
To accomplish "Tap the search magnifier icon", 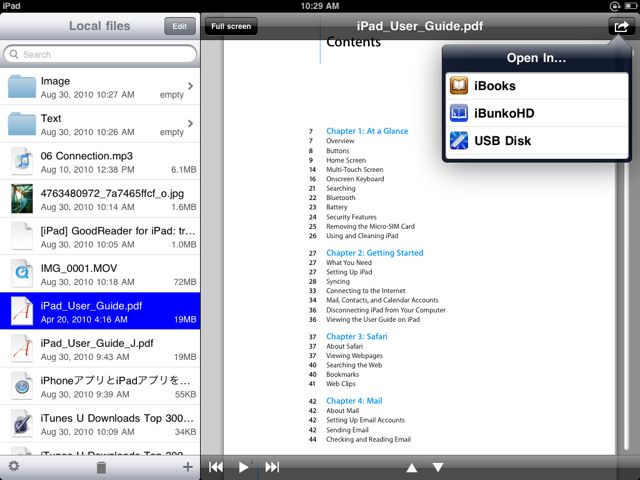I will [x=14, y=54].
